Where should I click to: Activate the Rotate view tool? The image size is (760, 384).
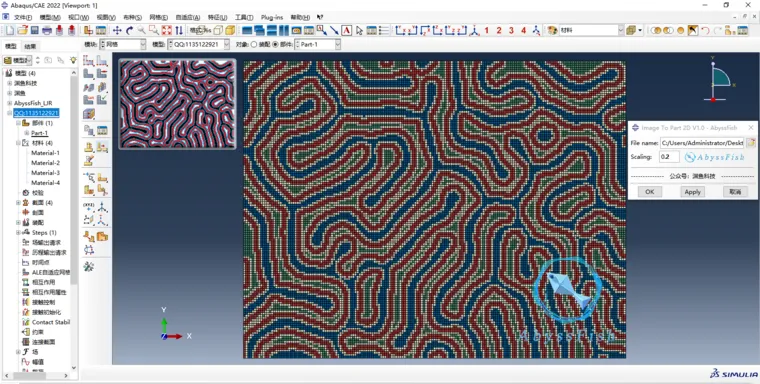coord(129,31)
